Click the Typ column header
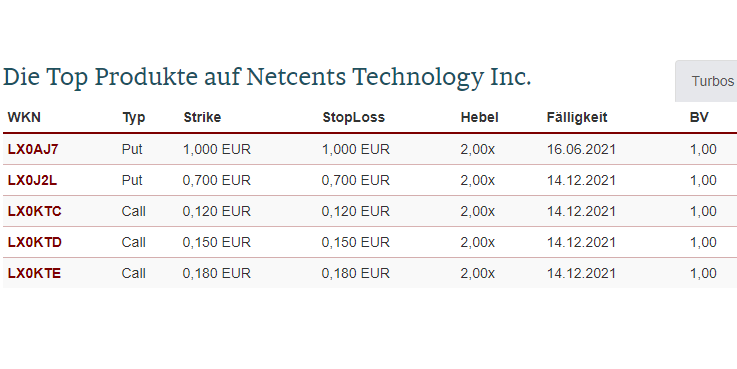 pos(133,118)
